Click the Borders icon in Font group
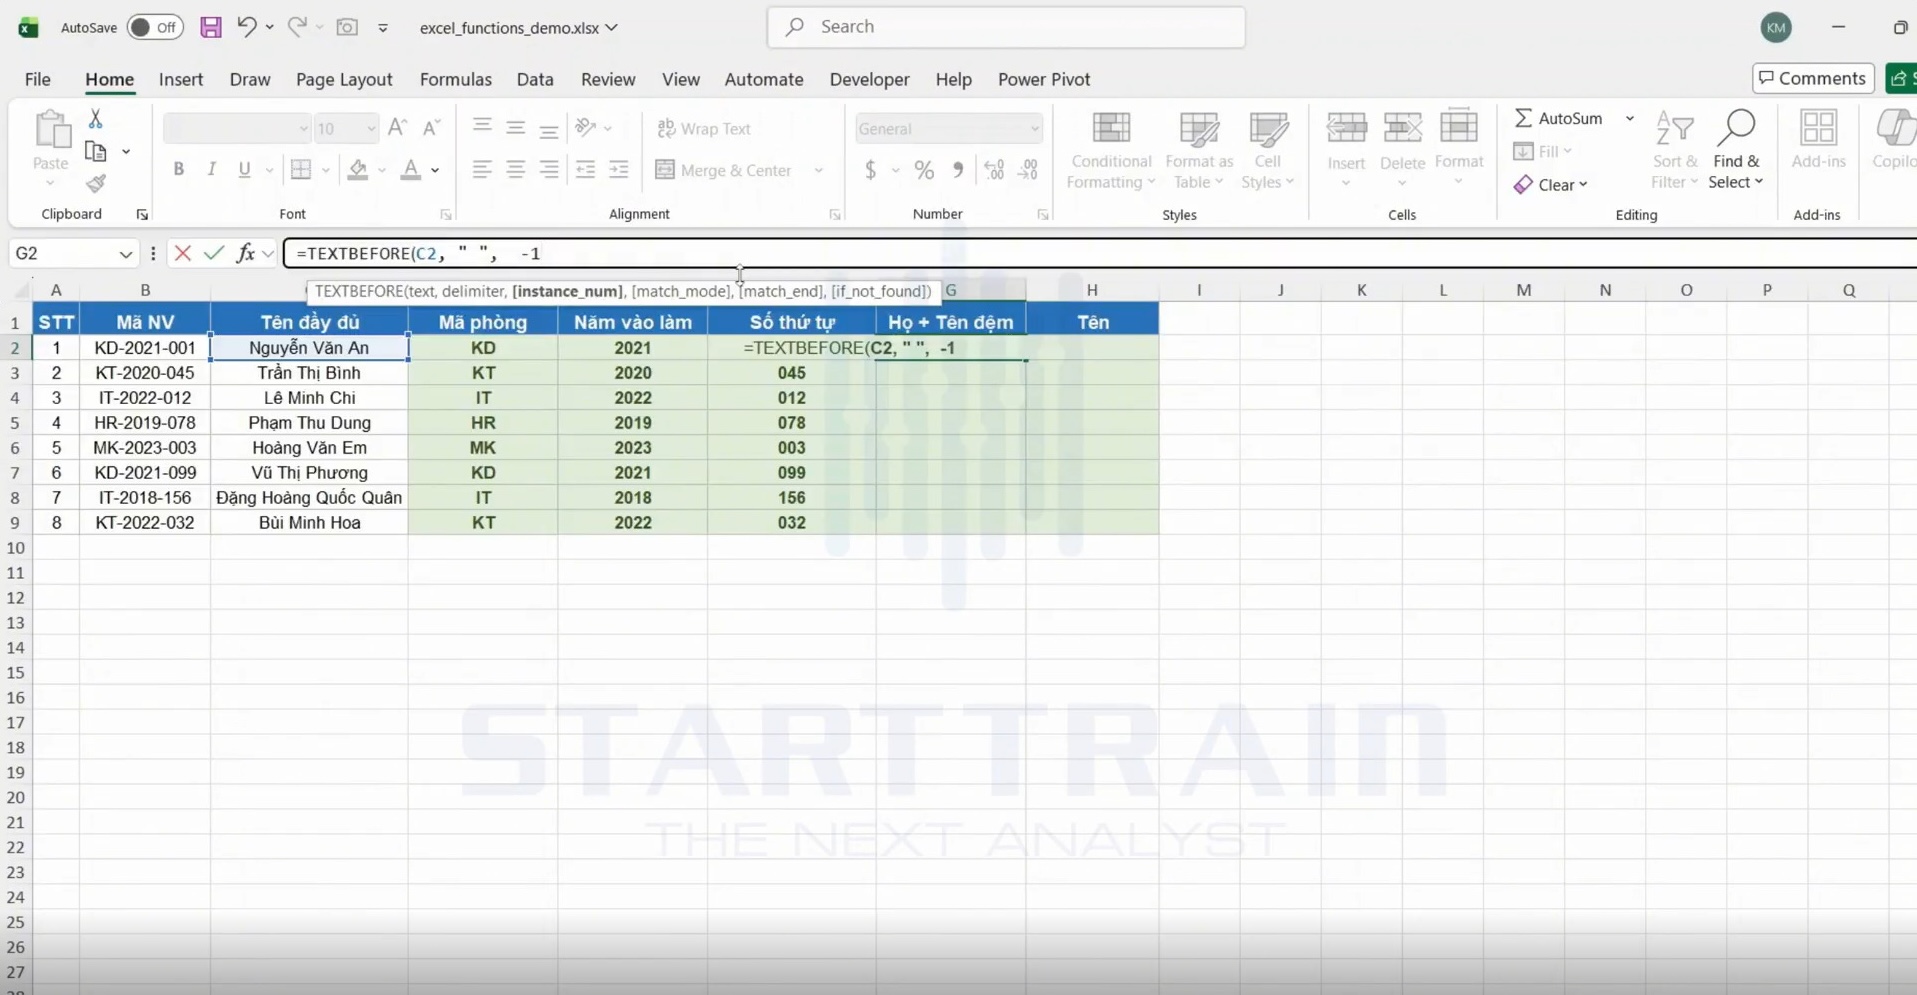 (301, 170)
